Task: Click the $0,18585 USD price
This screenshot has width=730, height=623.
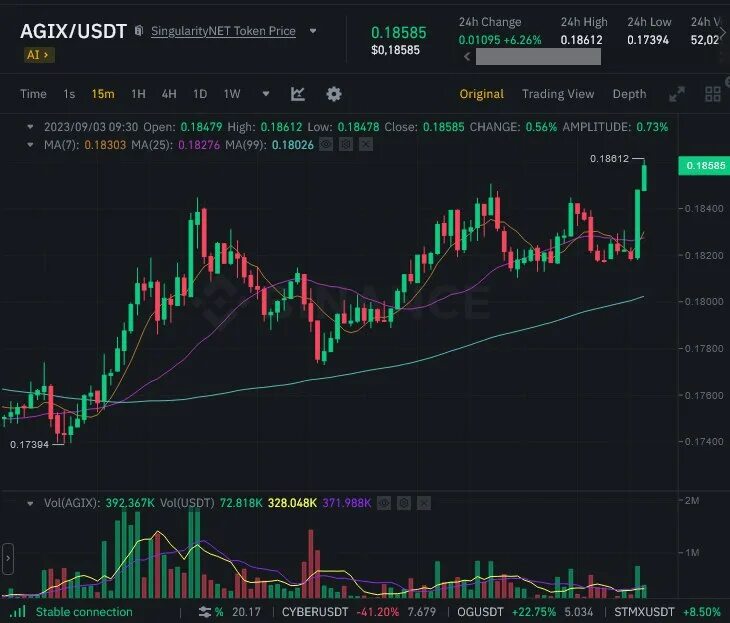Action: [395, 50]
